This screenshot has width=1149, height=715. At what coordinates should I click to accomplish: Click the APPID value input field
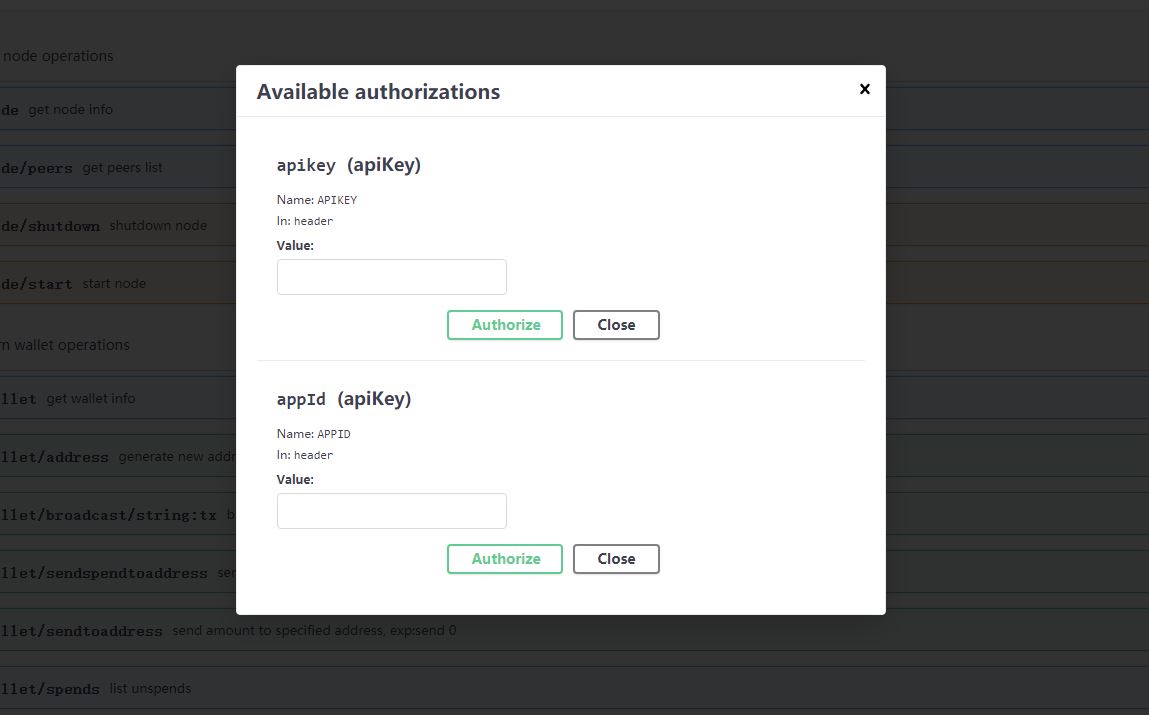(391, 511)
